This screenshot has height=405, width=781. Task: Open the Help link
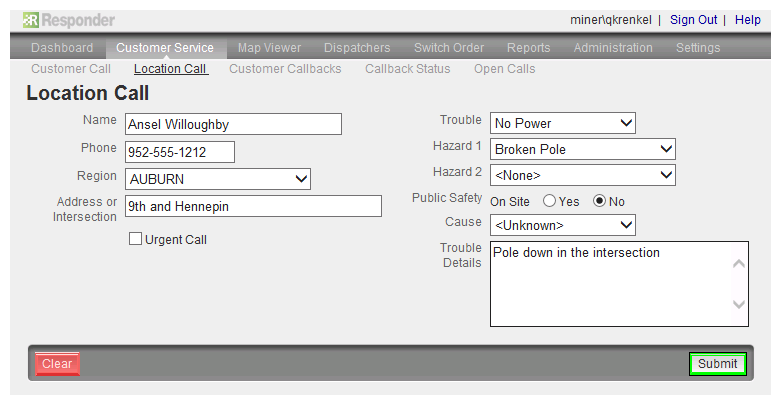748,20
